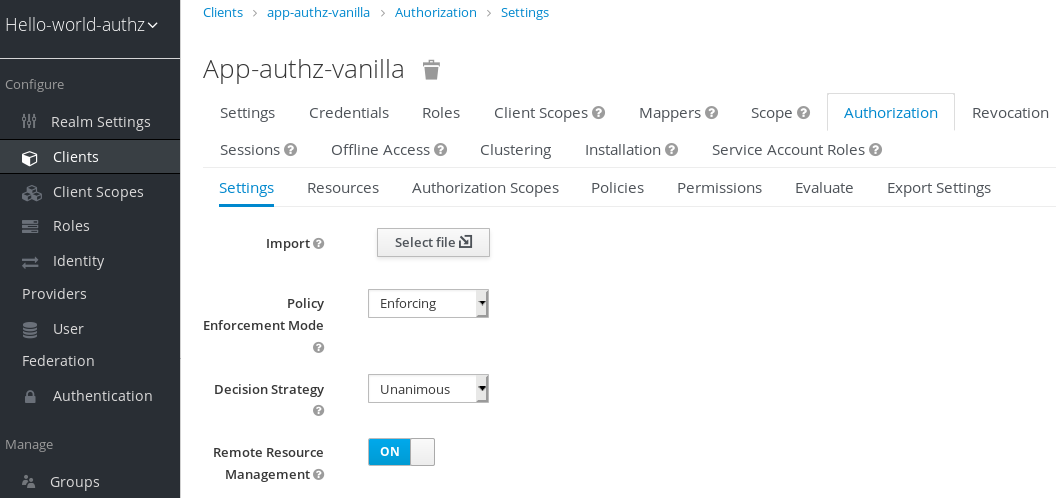Expand the Hello-world-authz realm selector
1056x498 pixels.
coord(82,25)
